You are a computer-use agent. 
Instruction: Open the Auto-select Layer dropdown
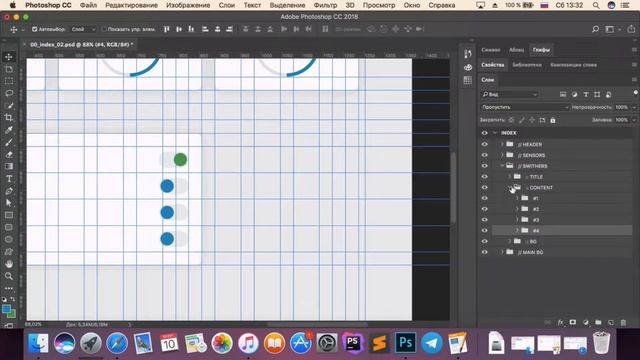(83, 29)
